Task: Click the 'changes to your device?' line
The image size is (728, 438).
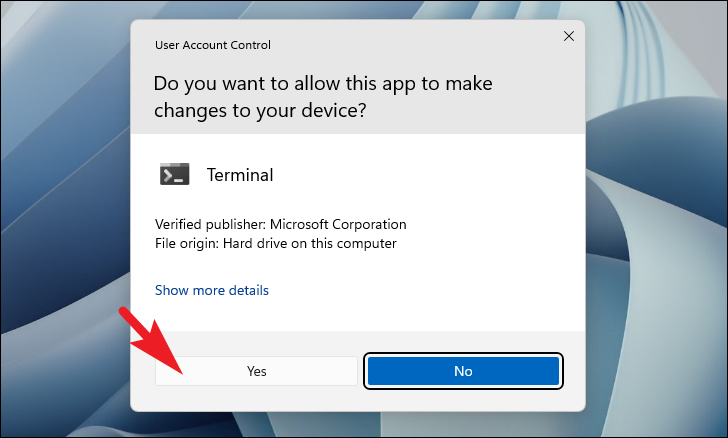Action: point(260,111)
